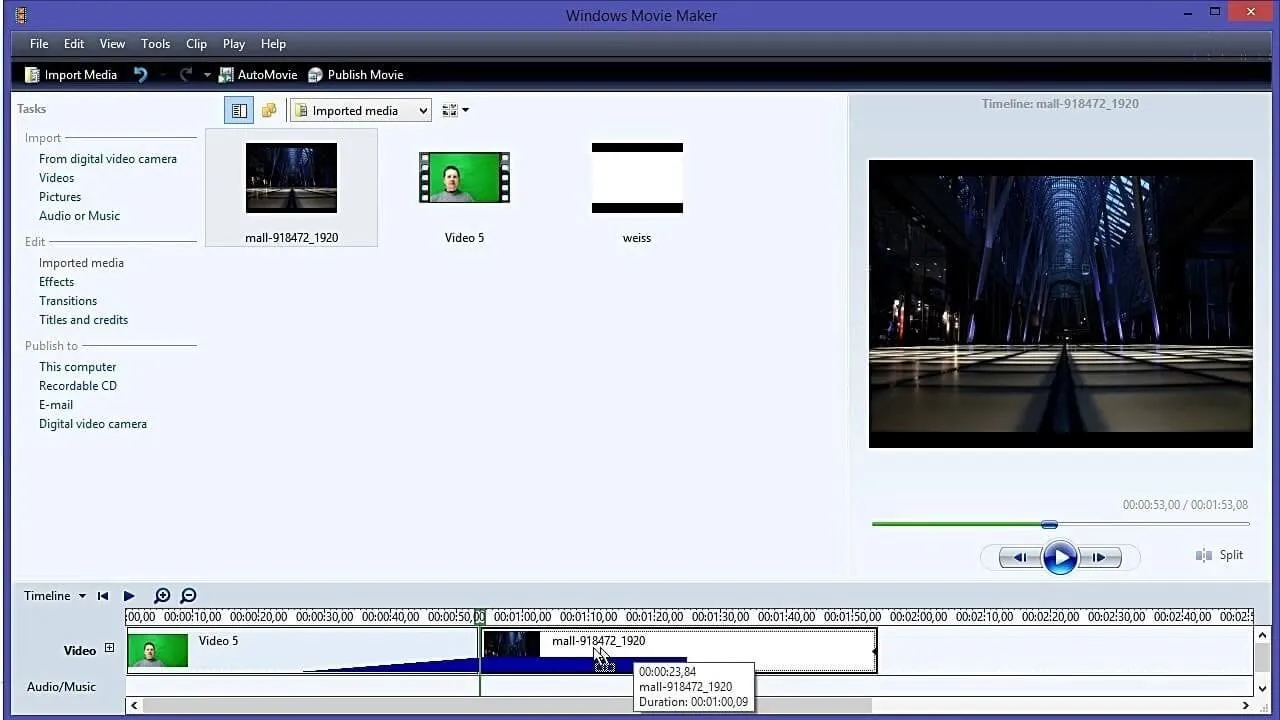Screen dimensions: 1280x720
Task: Open the thumbnail views dropdown arrow
Action: point(465,111)
